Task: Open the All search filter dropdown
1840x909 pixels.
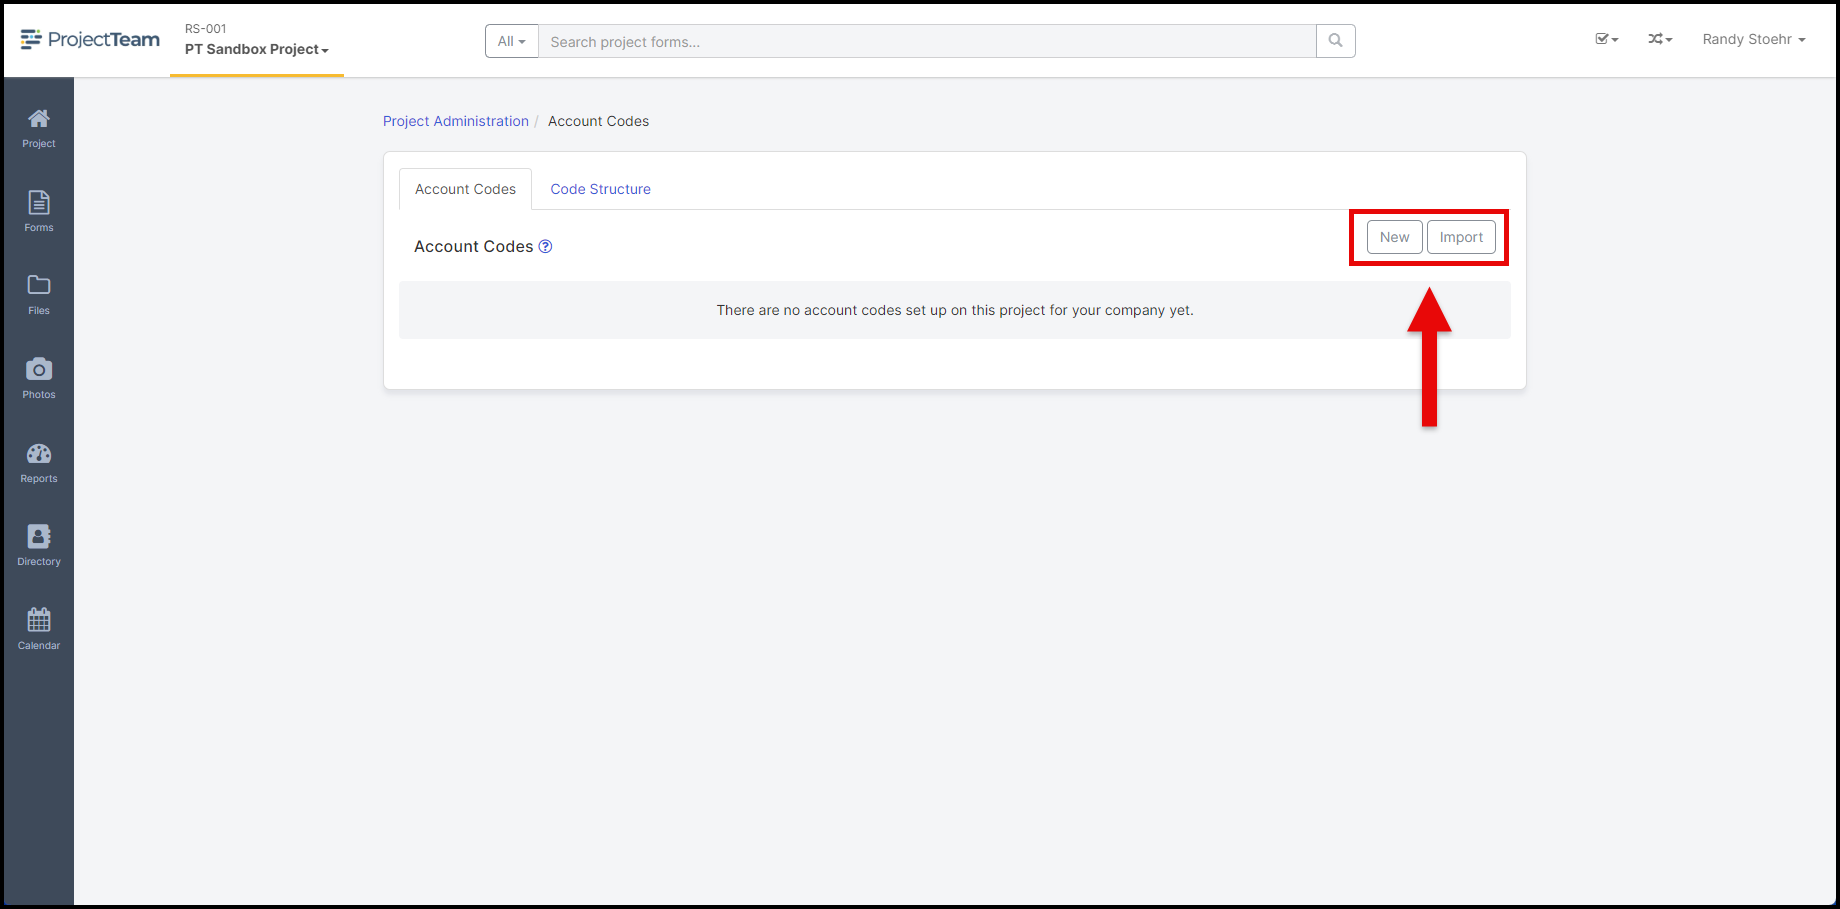Action: pyautogui.click(x=512, y=41)
